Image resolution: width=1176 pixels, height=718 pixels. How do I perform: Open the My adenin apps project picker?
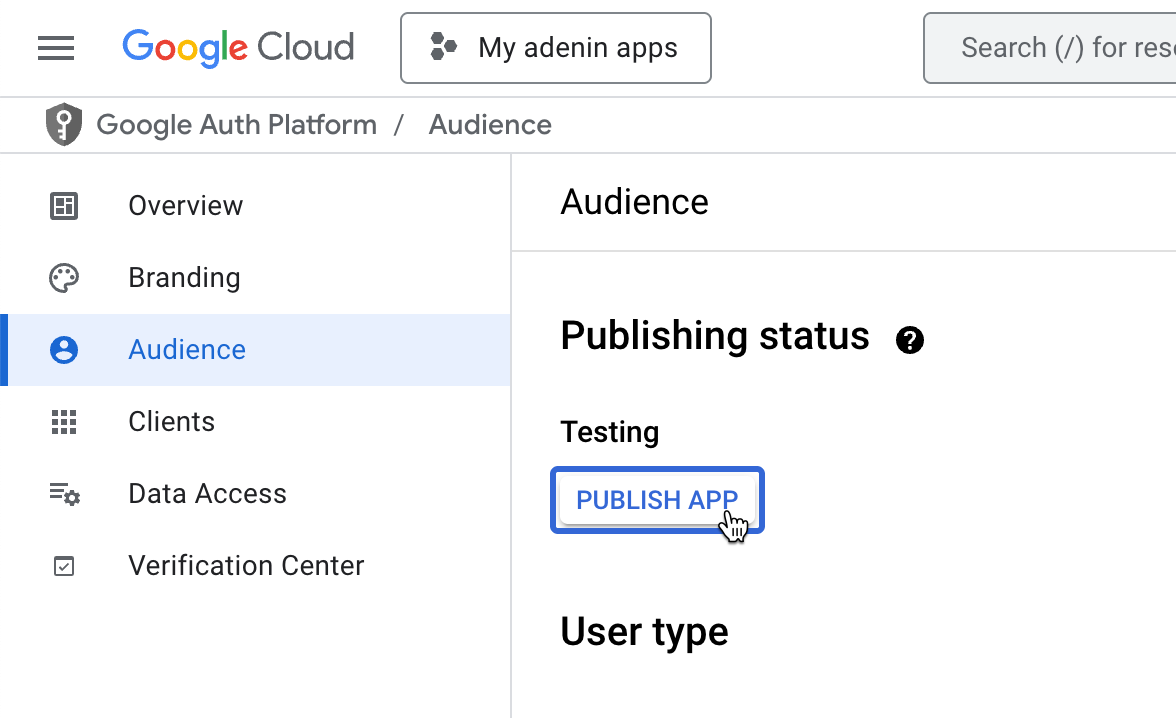[556, 48]
